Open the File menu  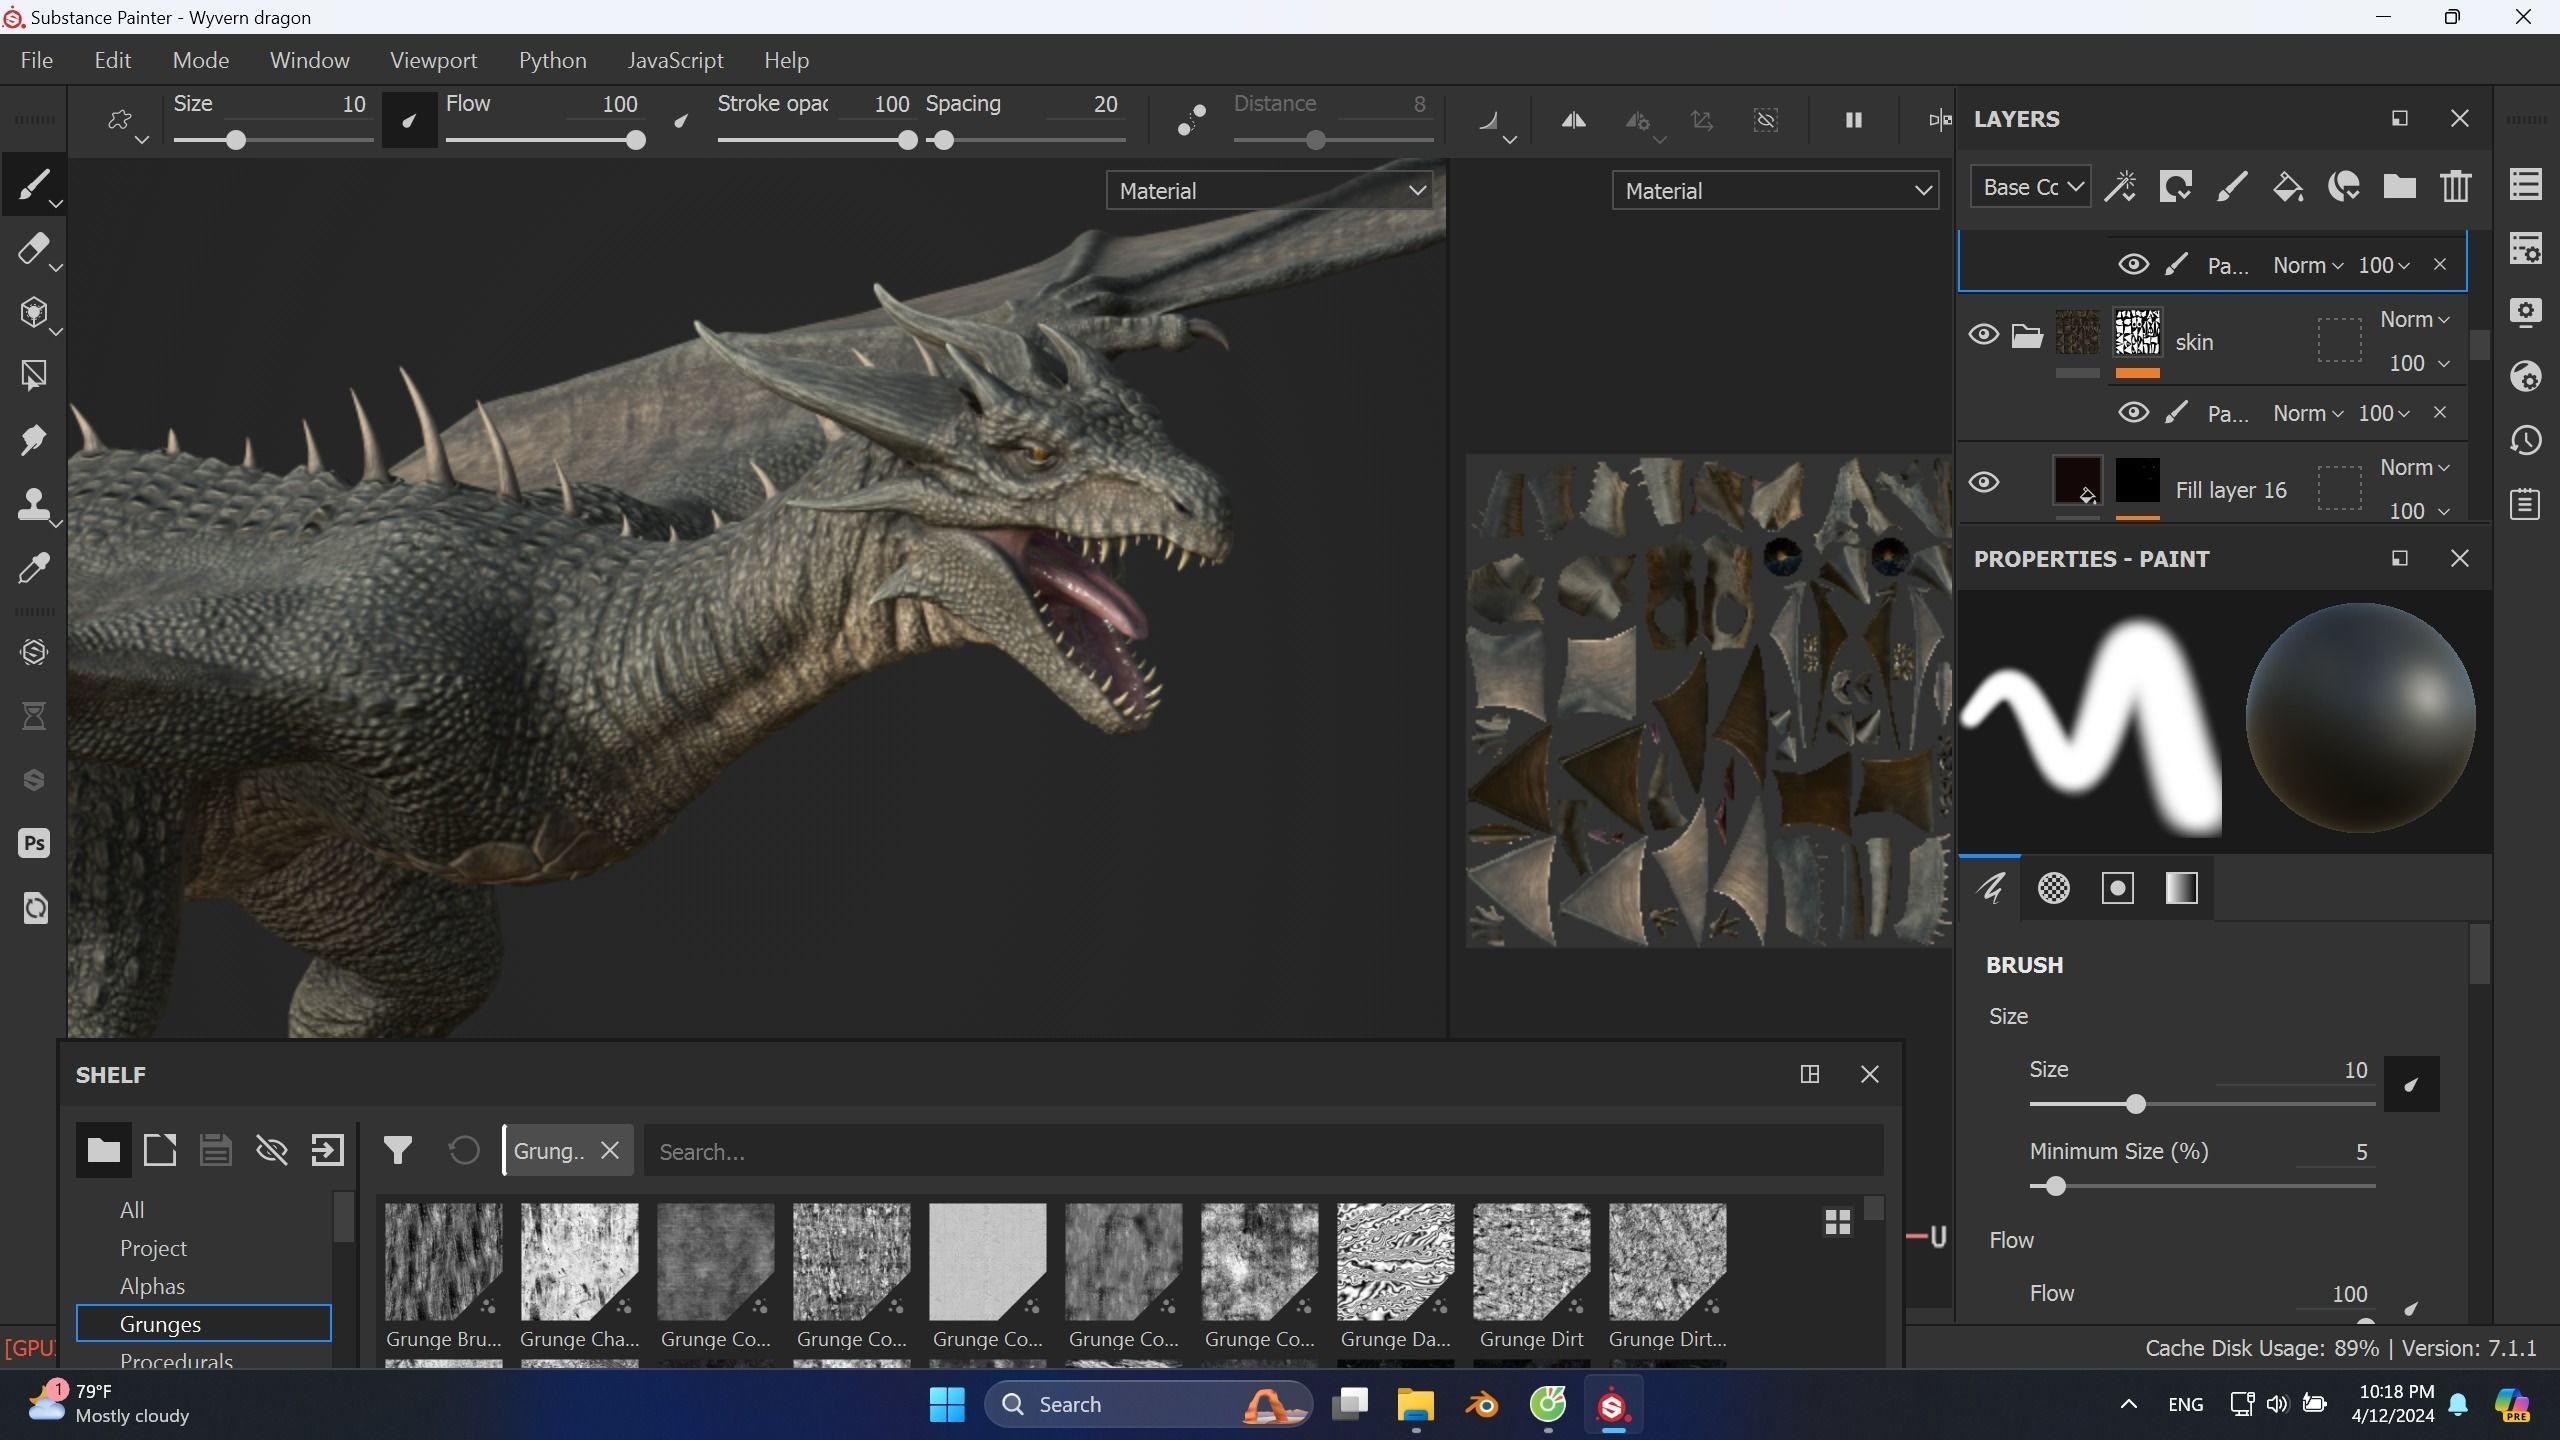pyautogui.click(x=37, y=60)
